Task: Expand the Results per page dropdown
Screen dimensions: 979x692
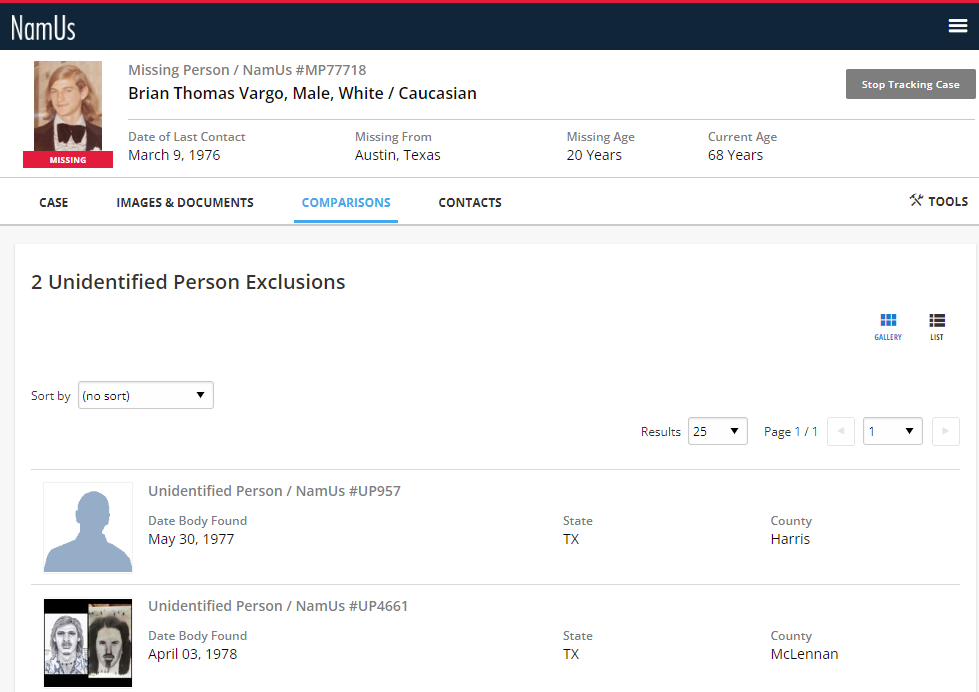Action: pyautogui.click(x=717, y=431)
